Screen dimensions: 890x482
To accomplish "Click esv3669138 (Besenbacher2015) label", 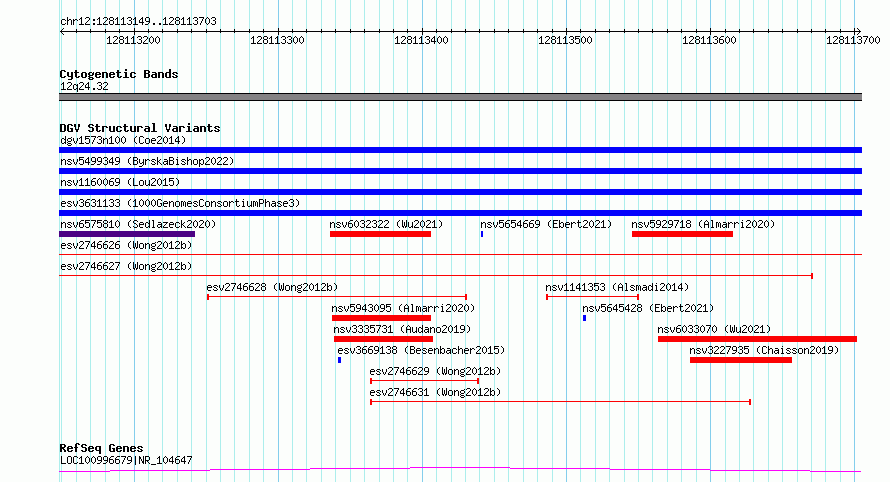I will coord(421,350).
